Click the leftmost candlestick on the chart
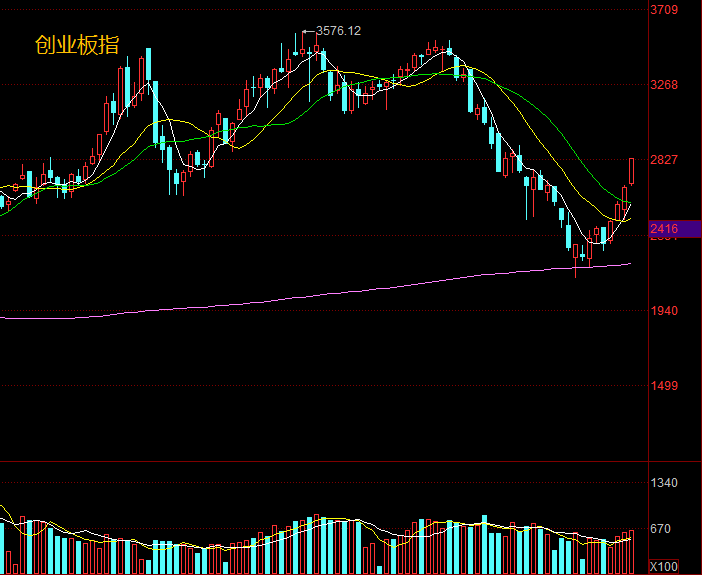Screen dimensions: 702x575 pyautogui.click(x=2, y=200)
